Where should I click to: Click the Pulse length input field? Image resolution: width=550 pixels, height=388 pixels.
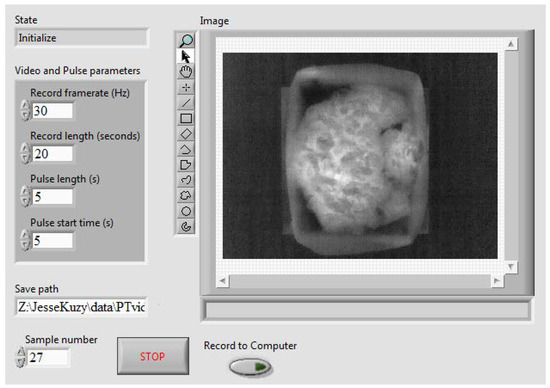(x=53, y=197)
